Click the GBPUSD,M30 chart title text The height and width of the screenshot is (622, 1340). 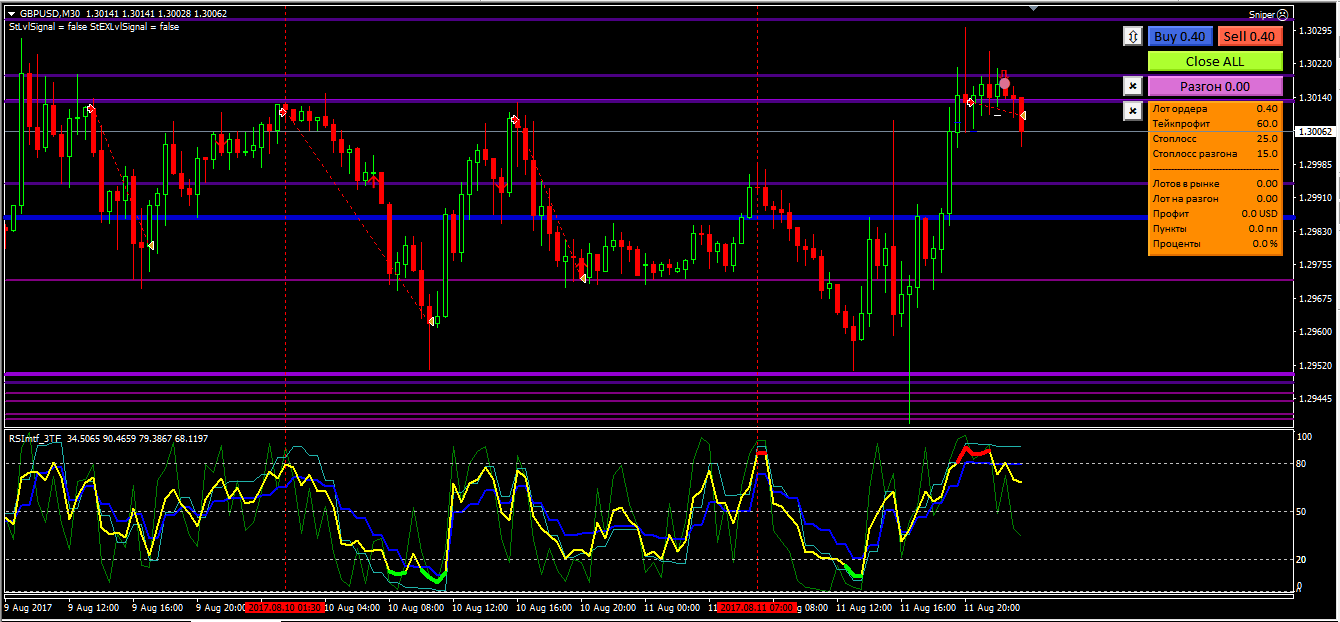52,14
